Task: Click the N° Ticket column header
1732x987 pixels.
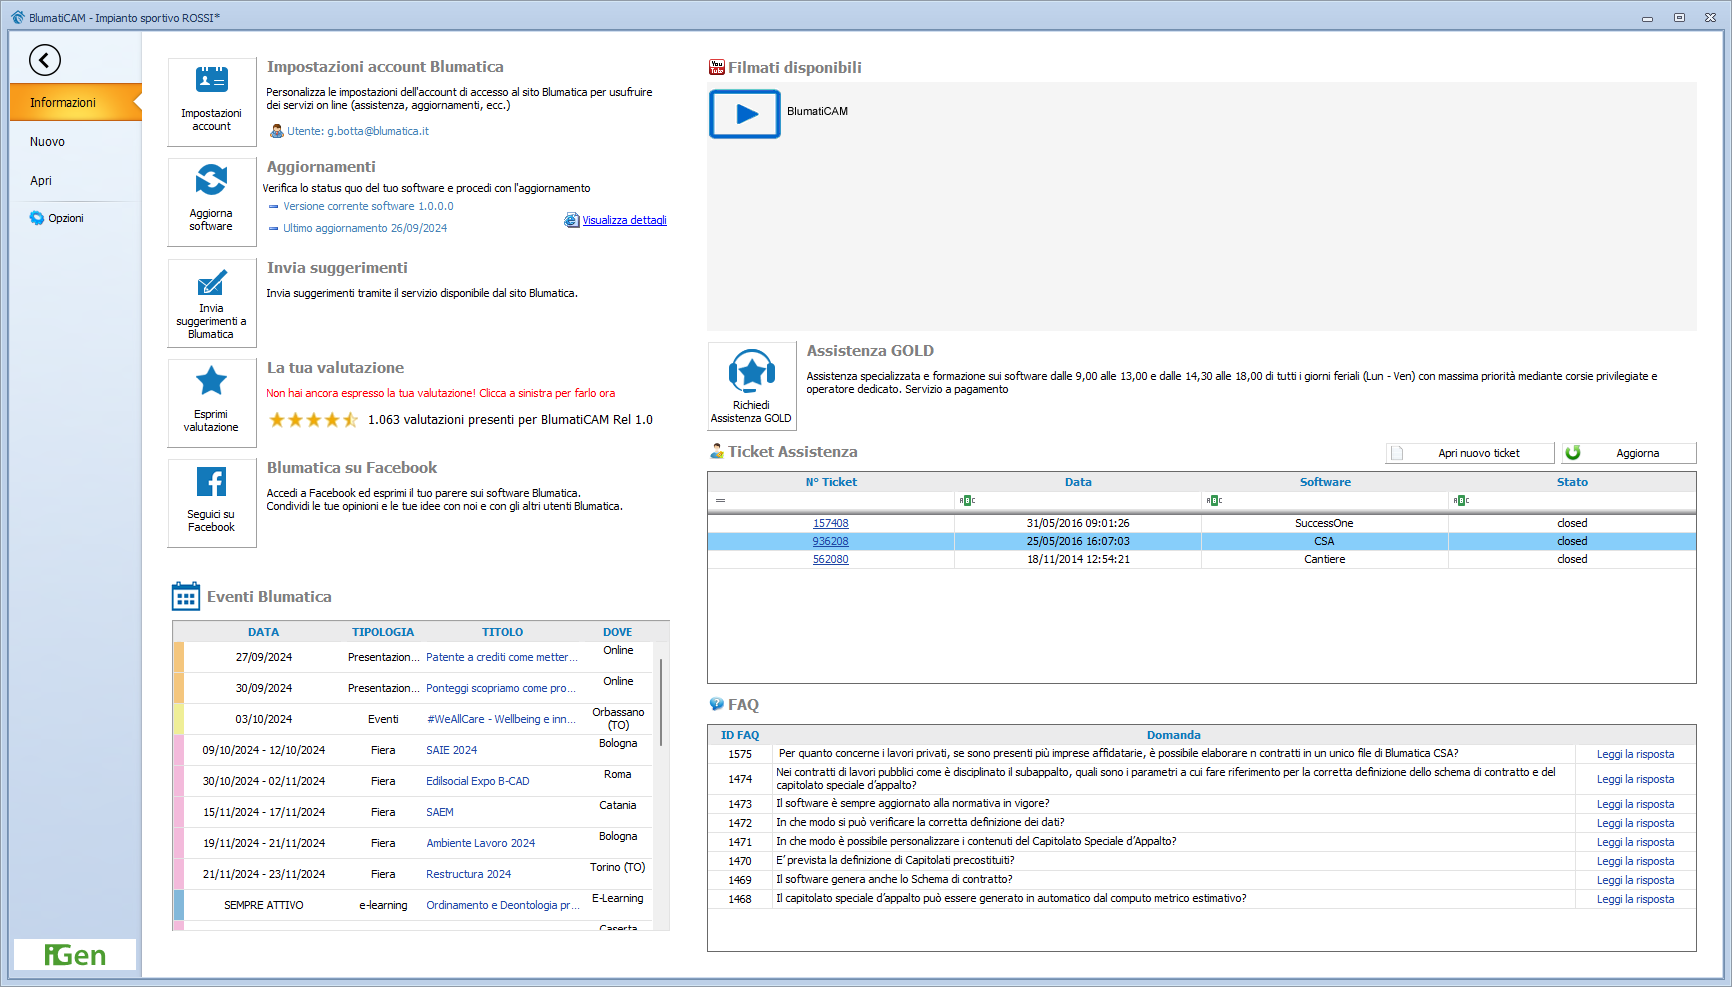Action: [x=831, y=482]
